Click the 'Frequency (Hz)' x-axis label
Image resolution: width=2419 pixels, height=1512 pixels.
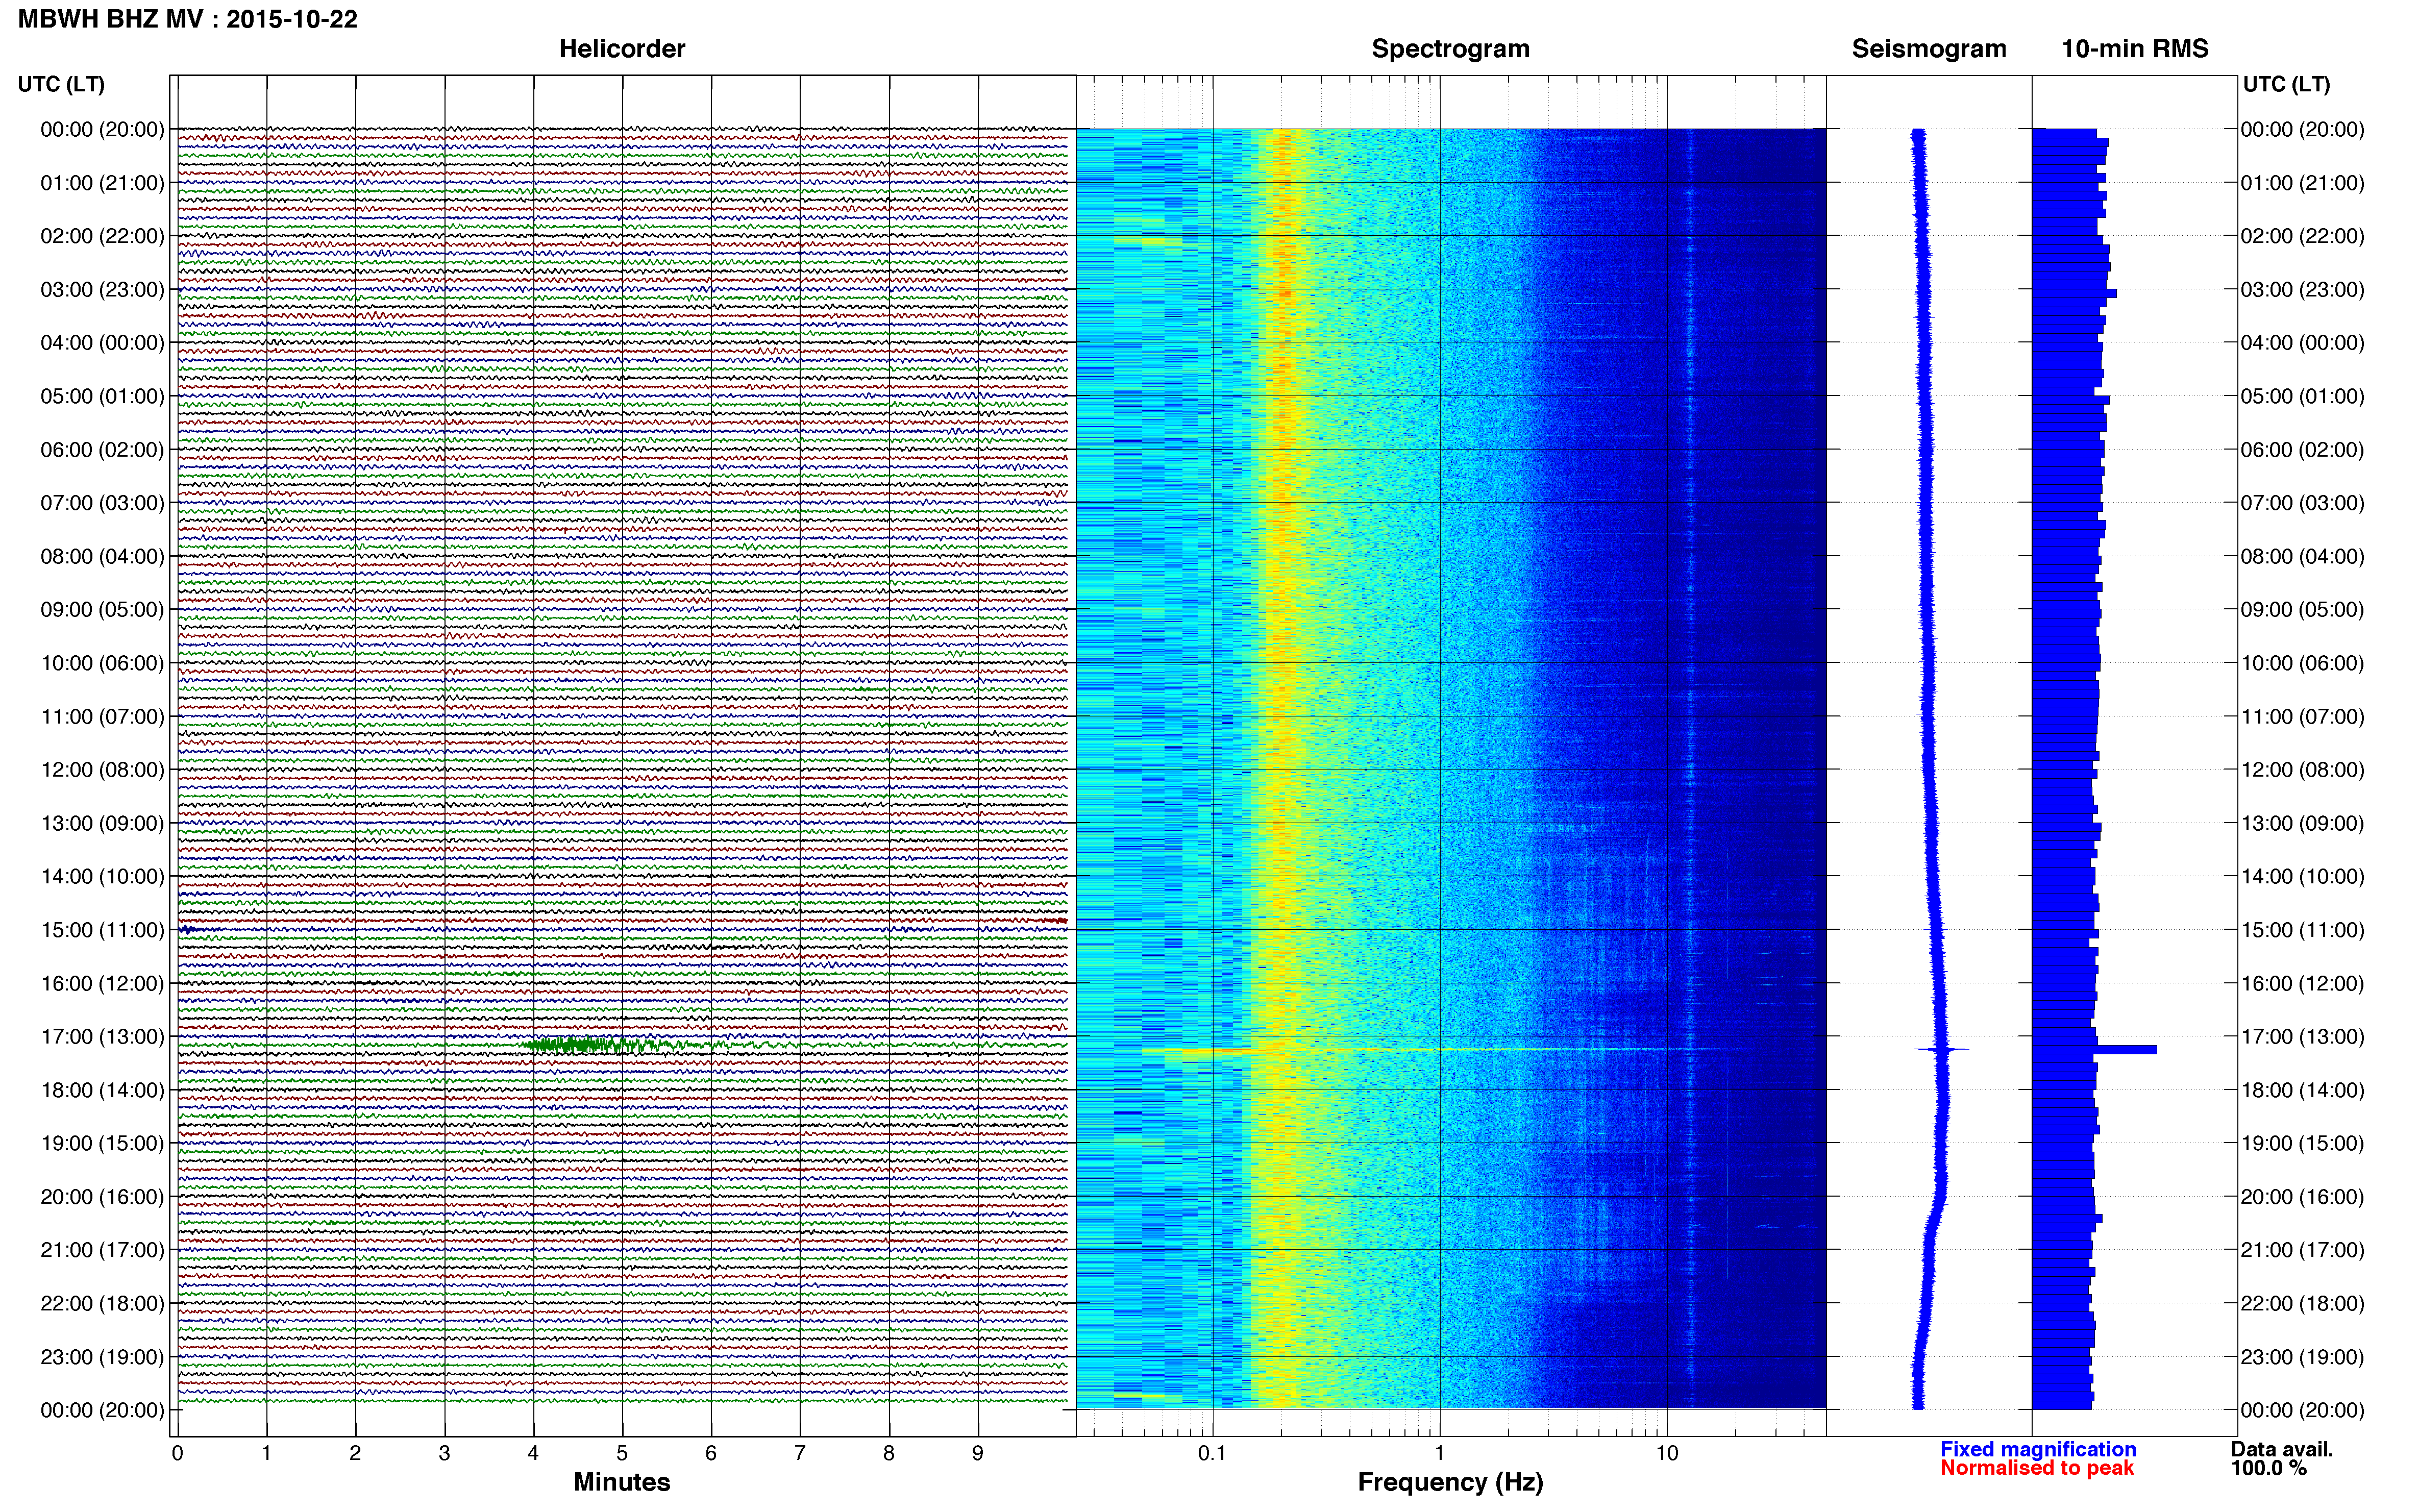1450,1482
